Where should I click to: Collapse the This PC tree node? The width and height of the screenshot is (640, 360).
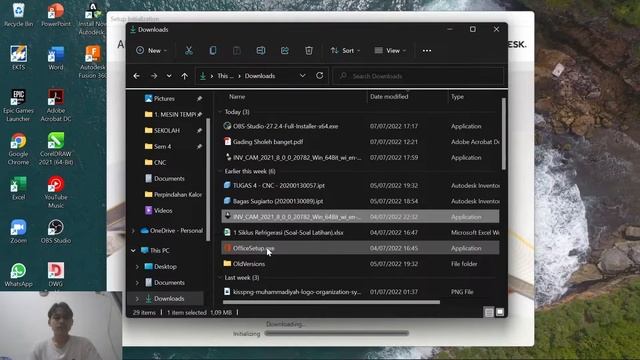[x=133, y=251]
